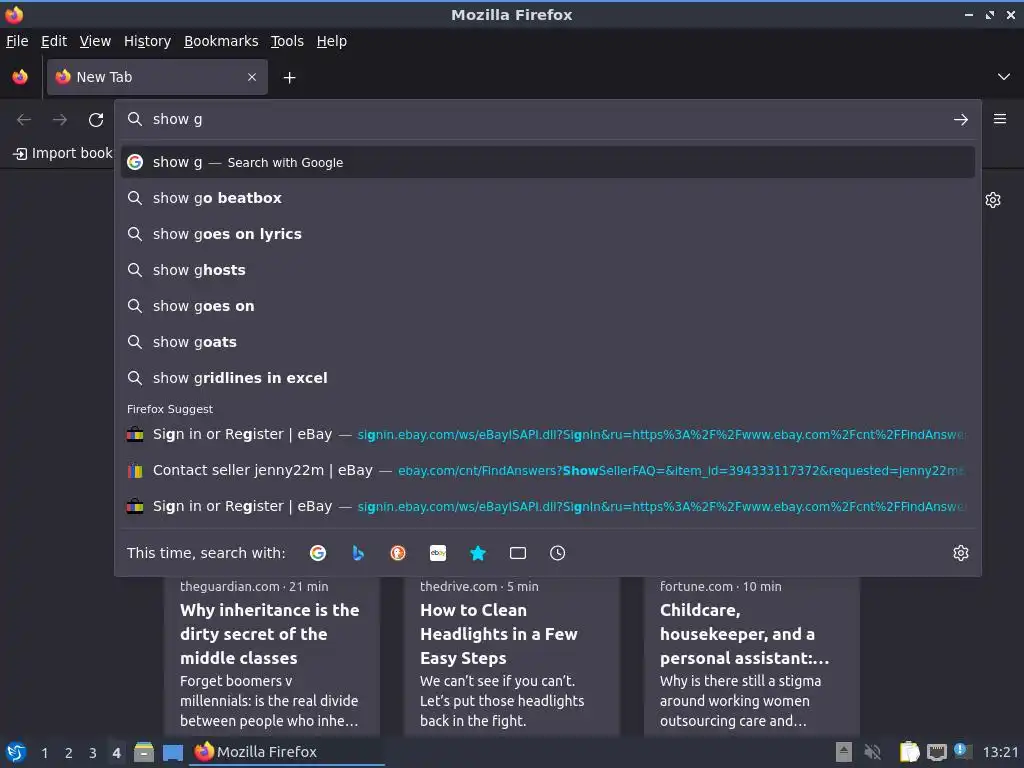The image size is (1024, 768).
Task: Search this time with Google icon
Action: 318,553
